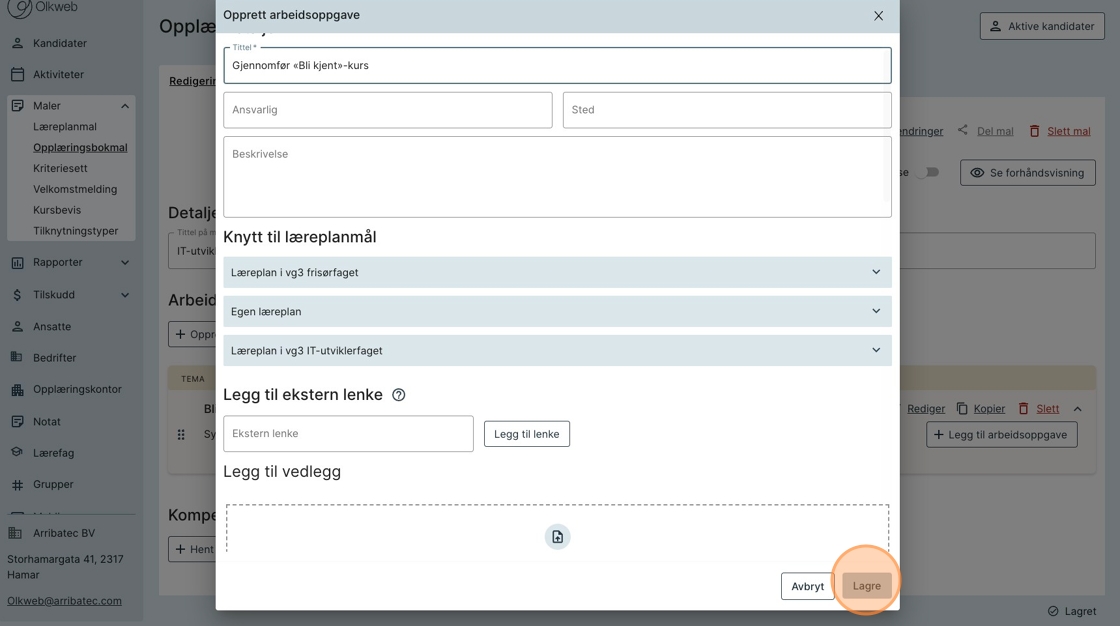Close the Opprett arbeidsoppgave dialog
The image size is (1120, 626).
879,16
